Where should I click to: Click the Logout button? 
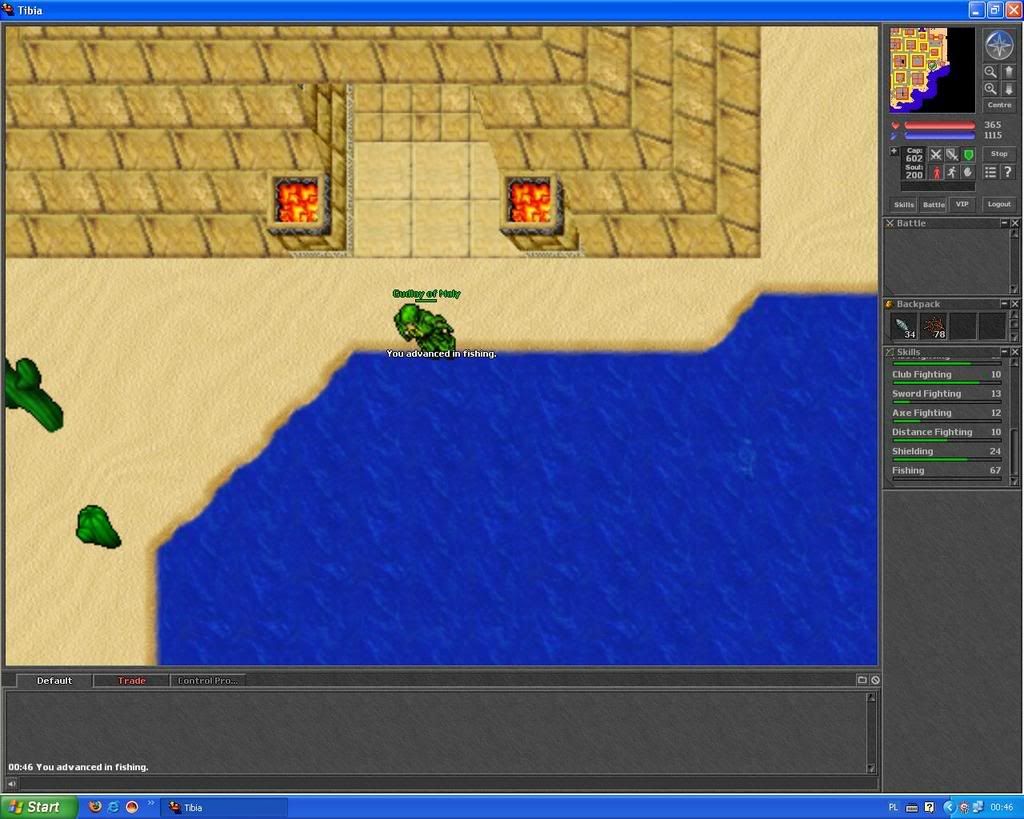999,204
